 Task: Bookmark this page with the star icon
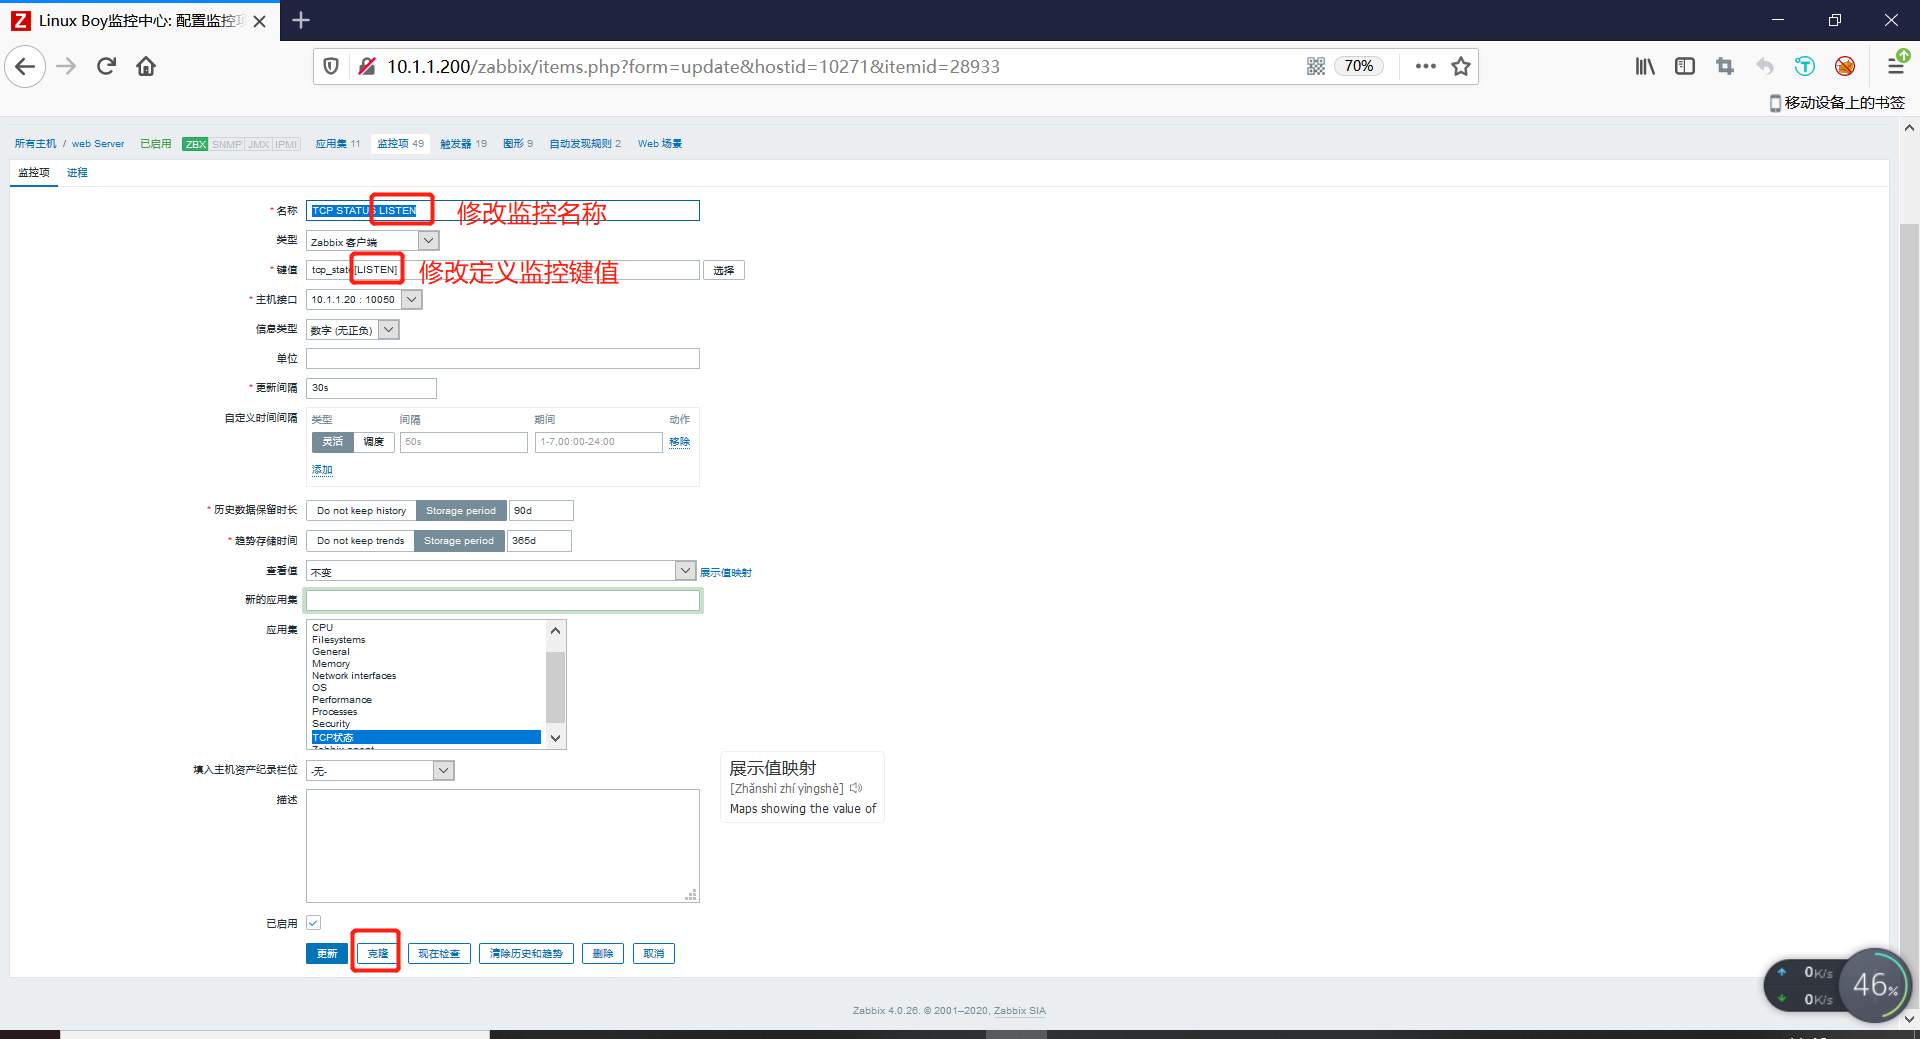(1461, 67)
